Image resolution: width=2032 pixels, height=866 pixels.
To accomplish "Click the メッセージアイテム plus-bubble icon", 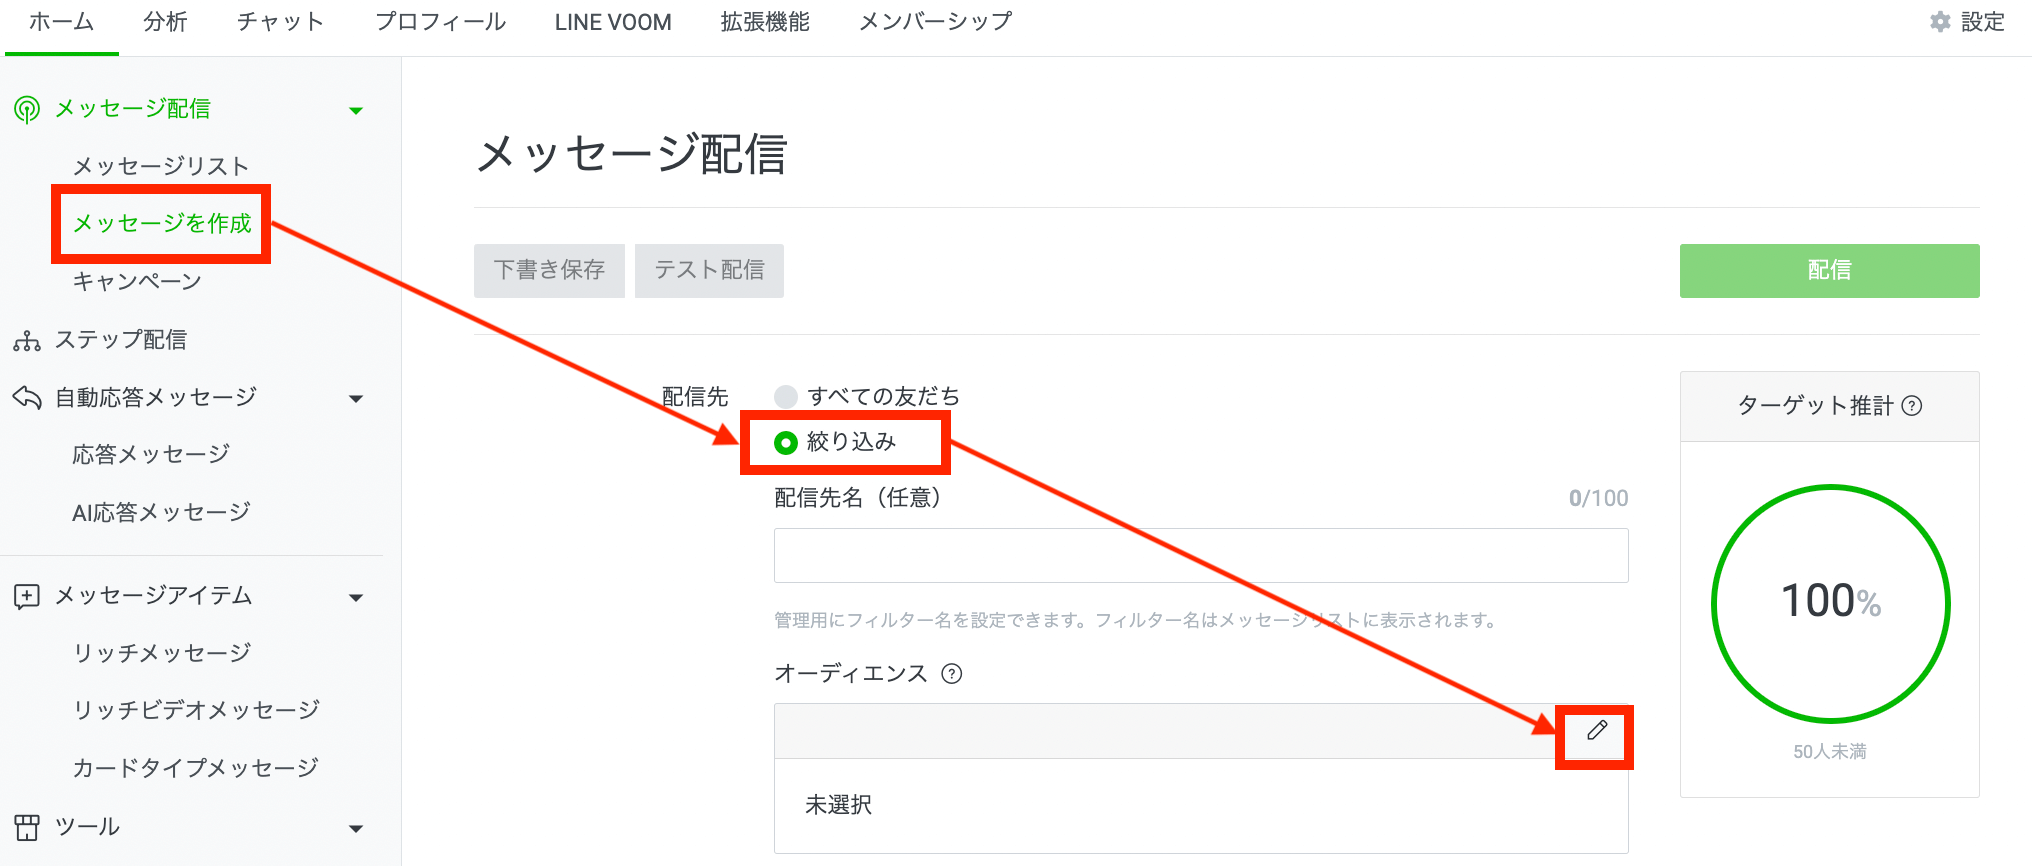I will pyautogui.click(x=27, y=597).
